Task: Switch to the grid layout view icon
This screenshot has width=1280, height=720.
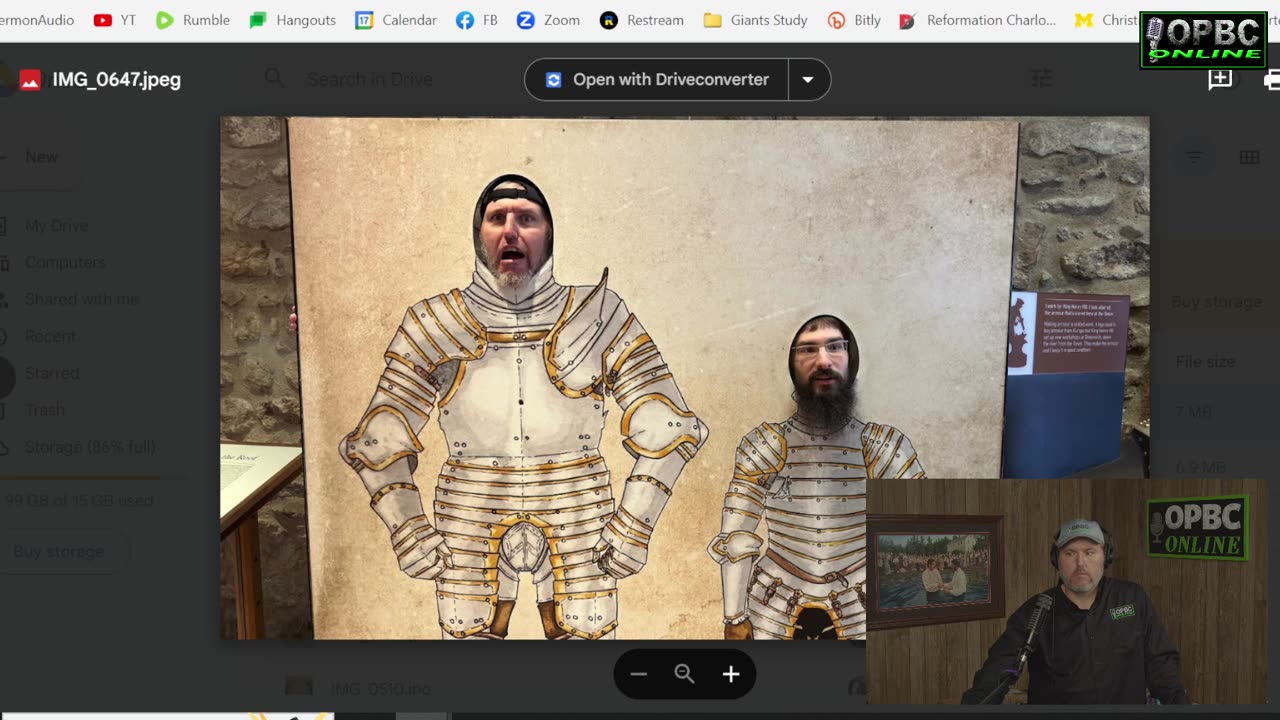Action: click(1249, 157)
